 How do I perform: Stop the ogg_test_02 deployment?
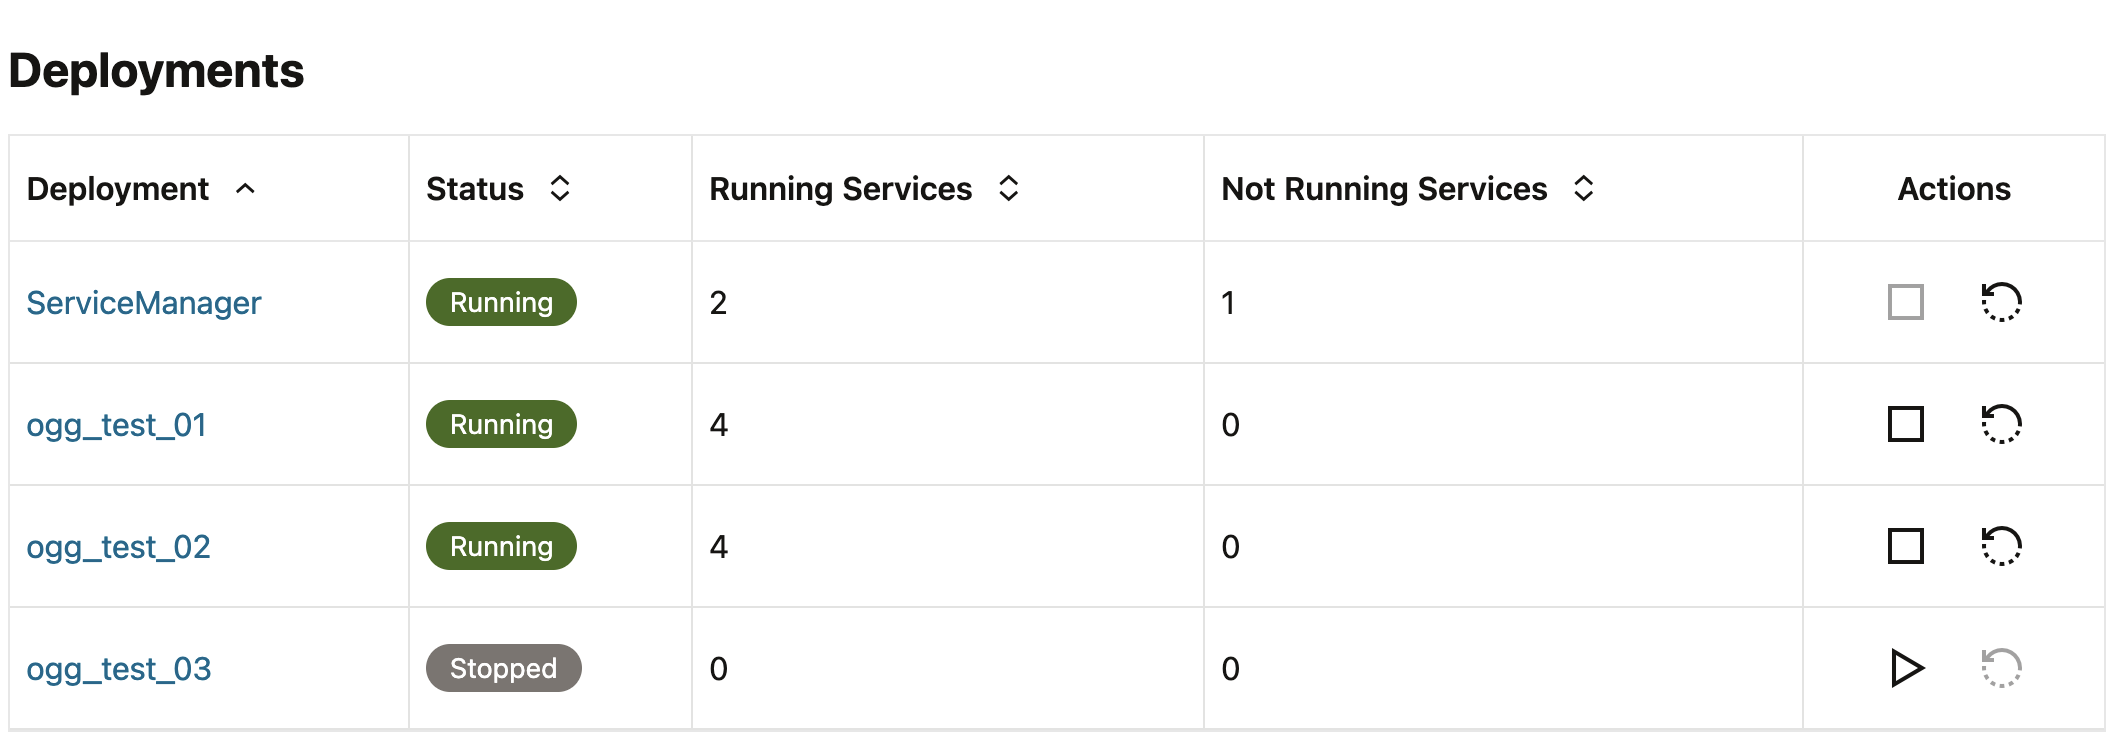pos(1905,546)
